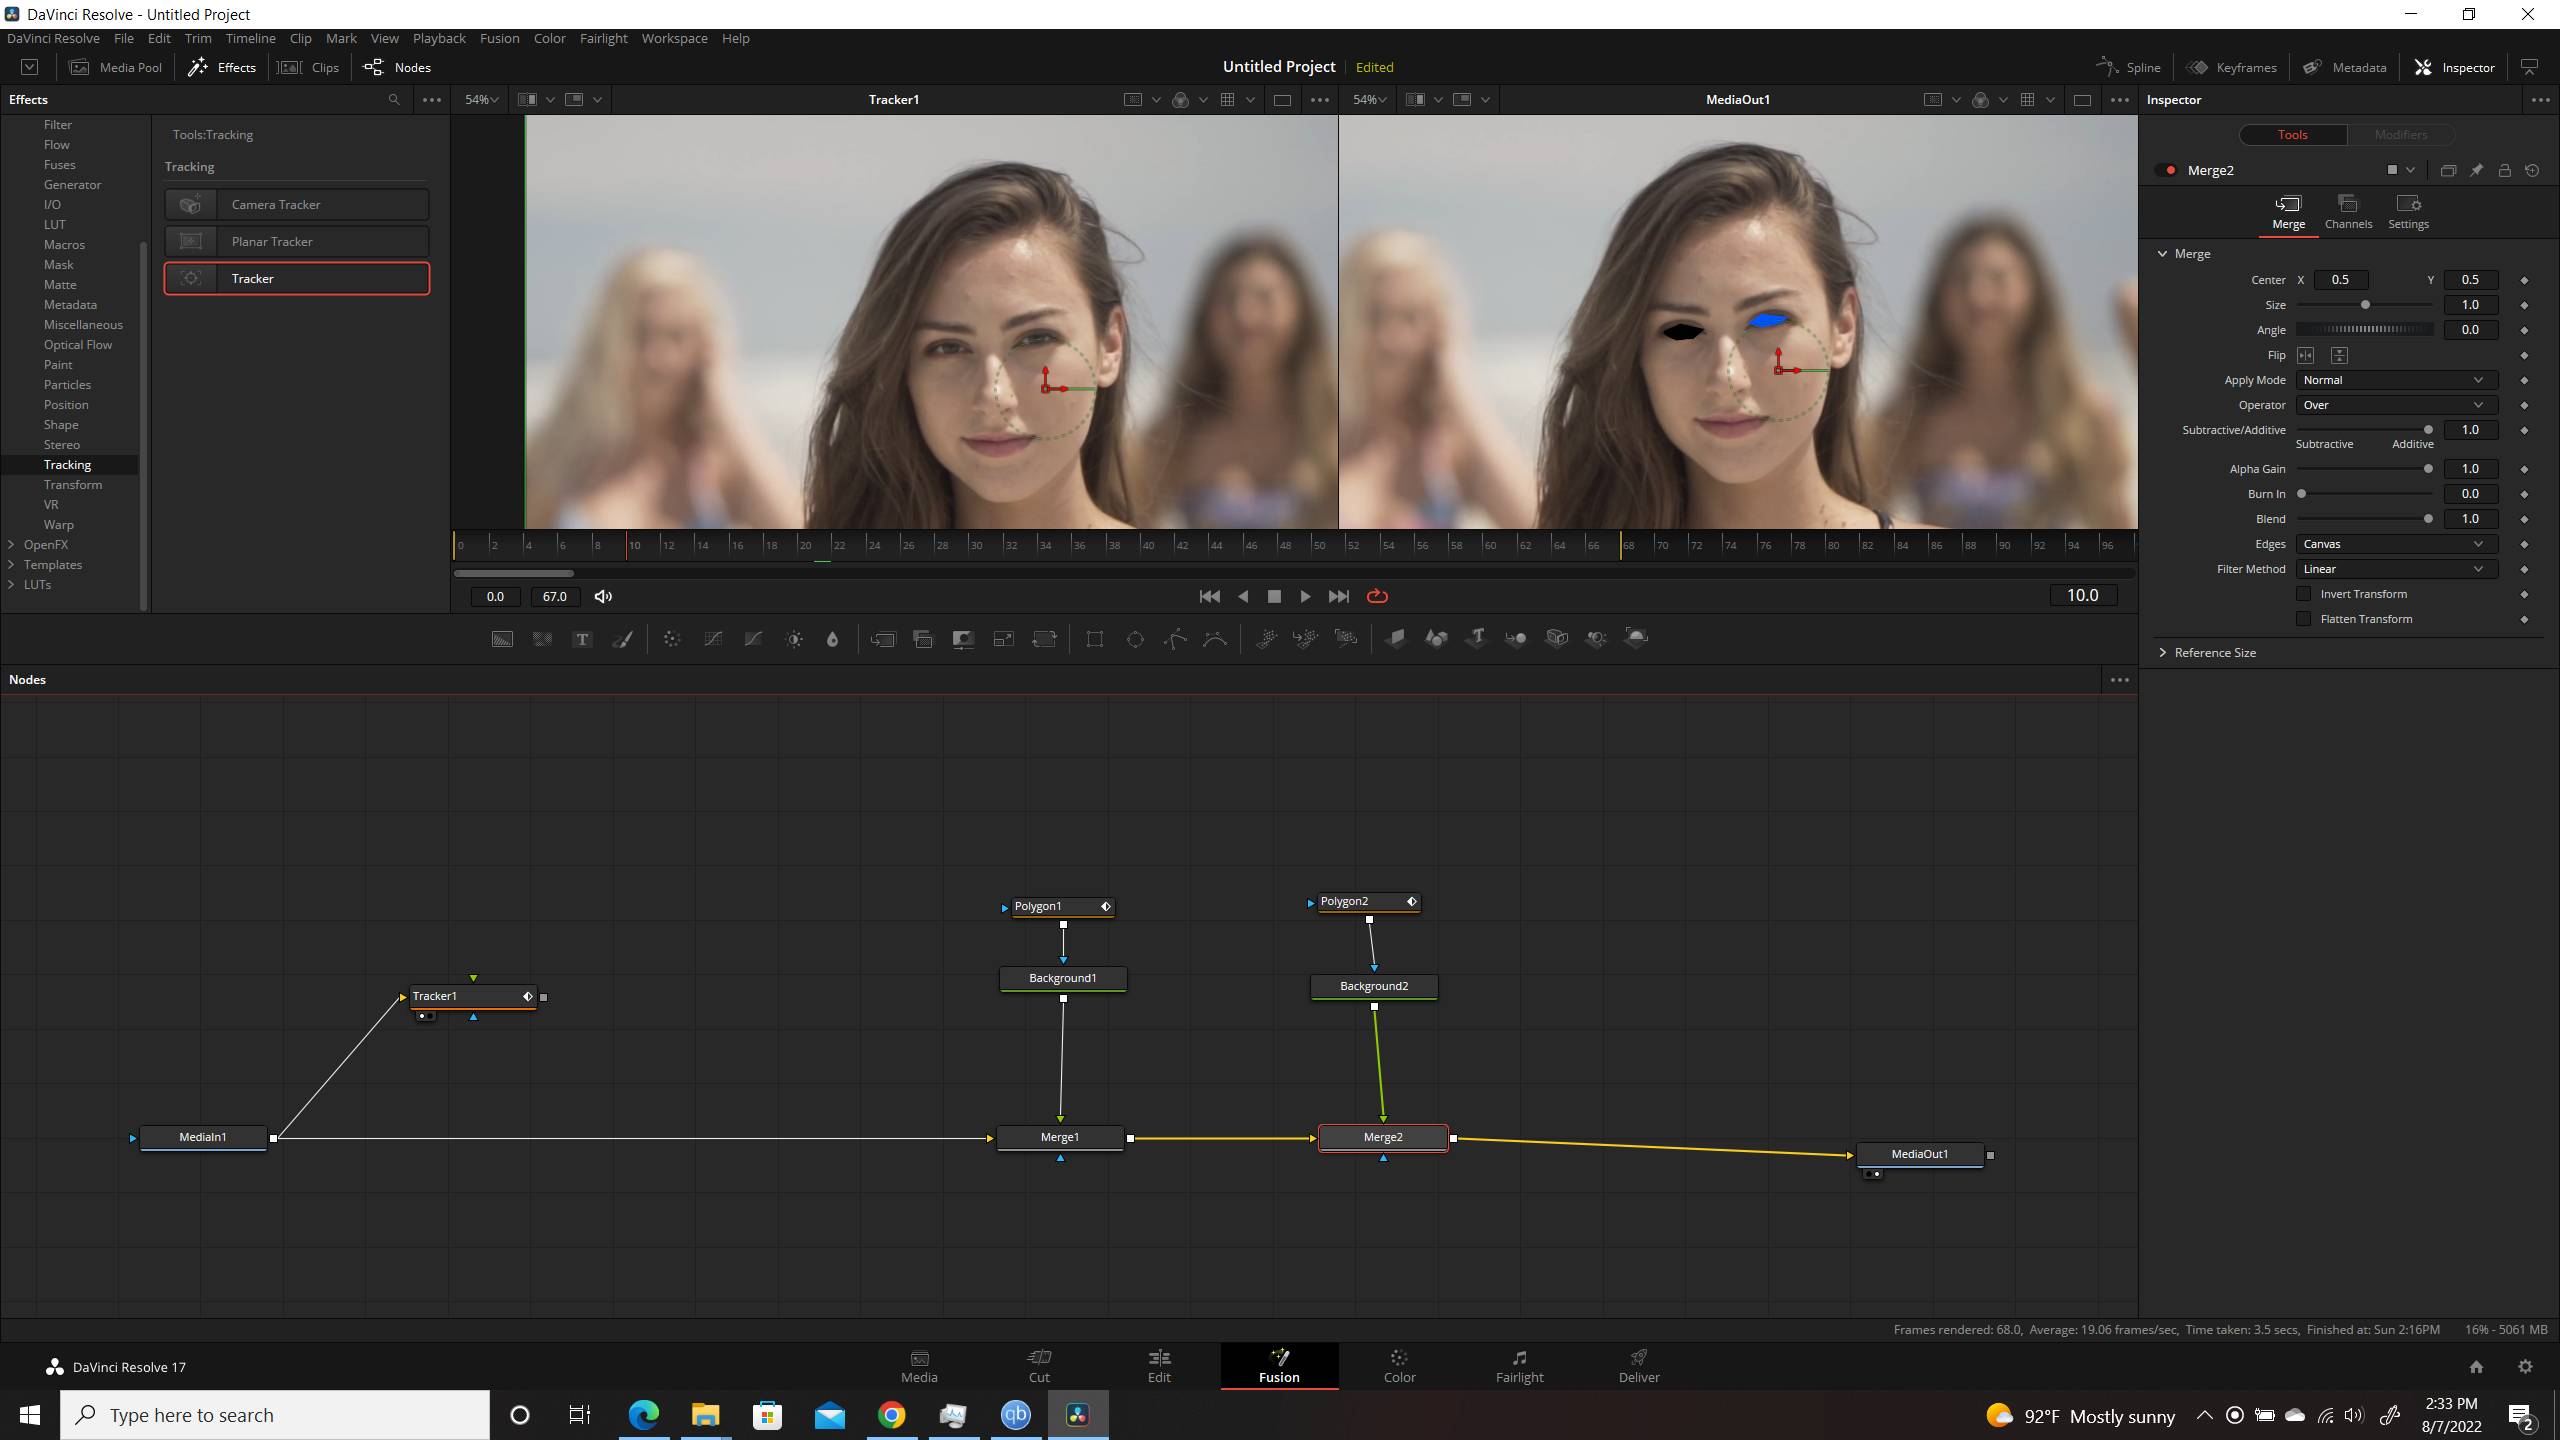This screenshot has height=1440, width=2560.
Task: Toggle vertical Flip button
Action: [2339, 355]
